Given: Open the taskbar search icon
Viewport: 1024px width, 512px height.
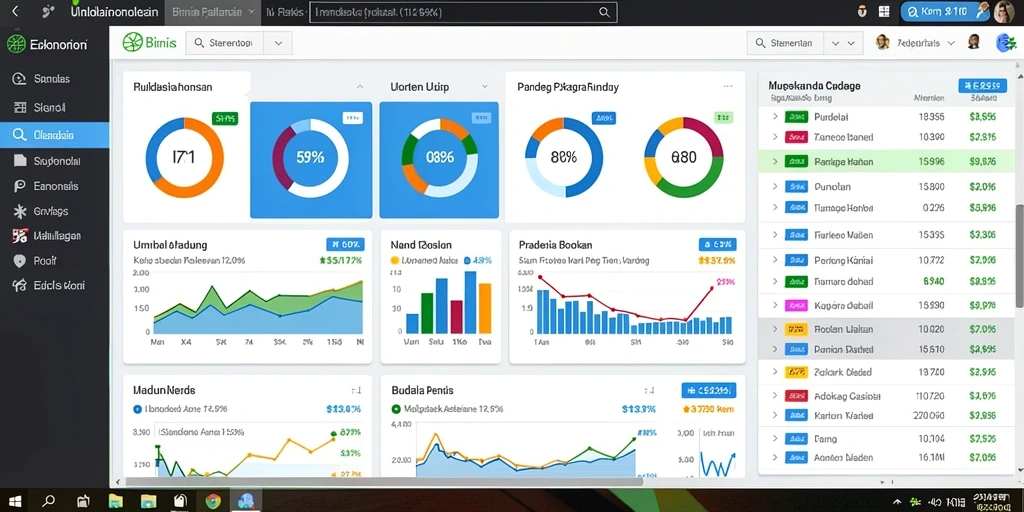Looking at the screenshot, I should (x=48, y=502).
